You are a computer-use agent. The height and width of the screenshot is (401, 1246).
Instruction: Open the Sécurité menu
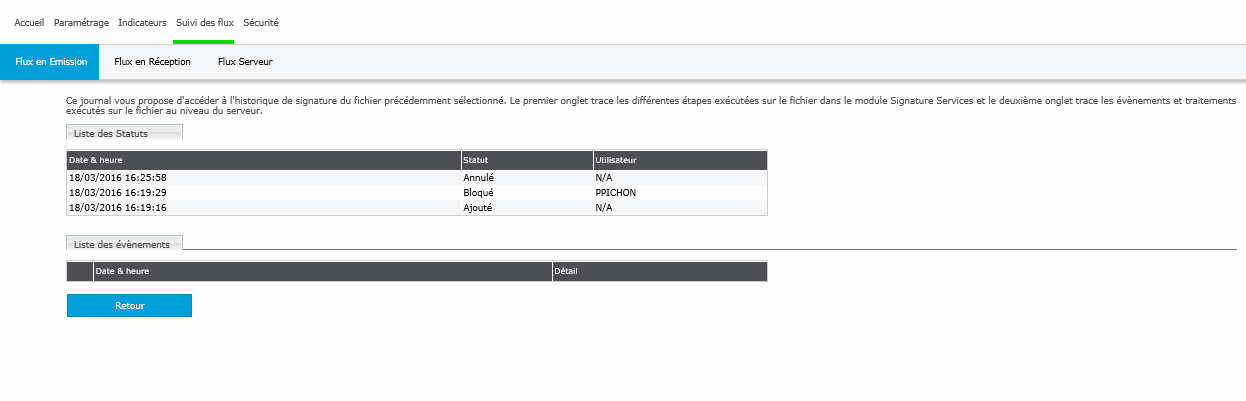point(261,22)
